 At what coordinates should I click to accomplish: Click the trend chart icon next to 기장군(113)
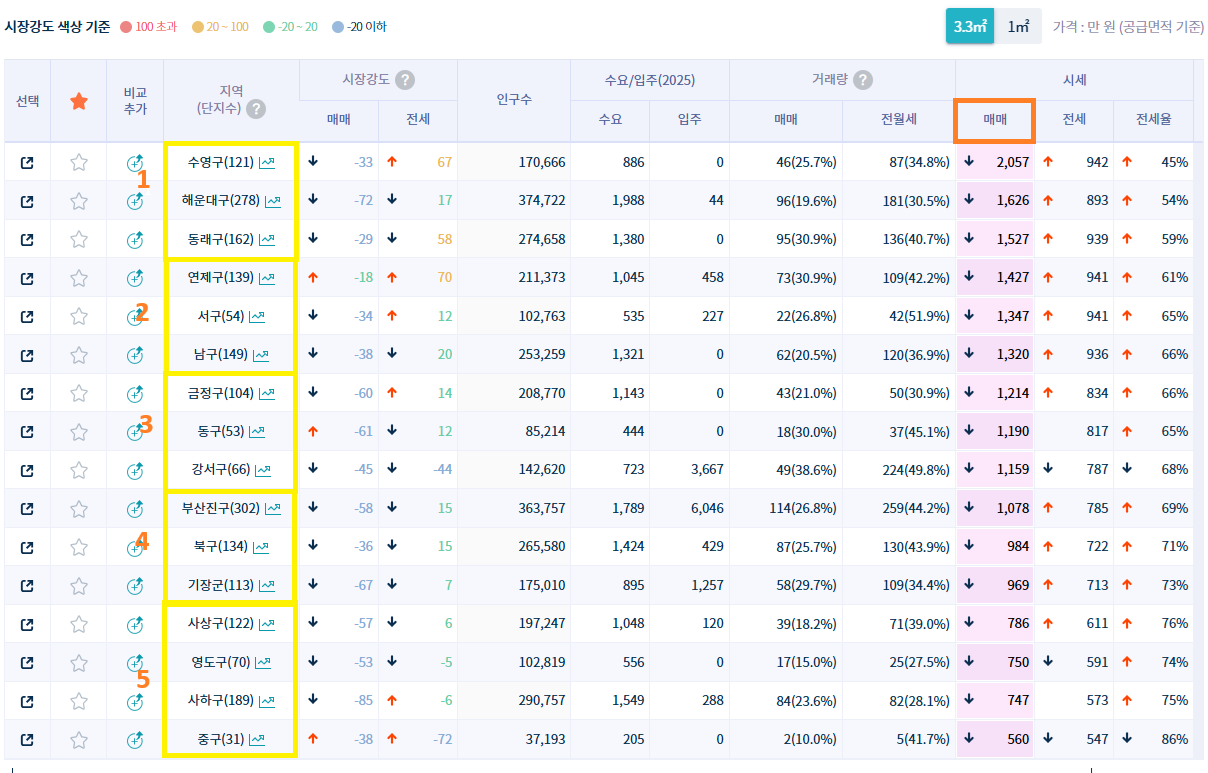(265, 585)
